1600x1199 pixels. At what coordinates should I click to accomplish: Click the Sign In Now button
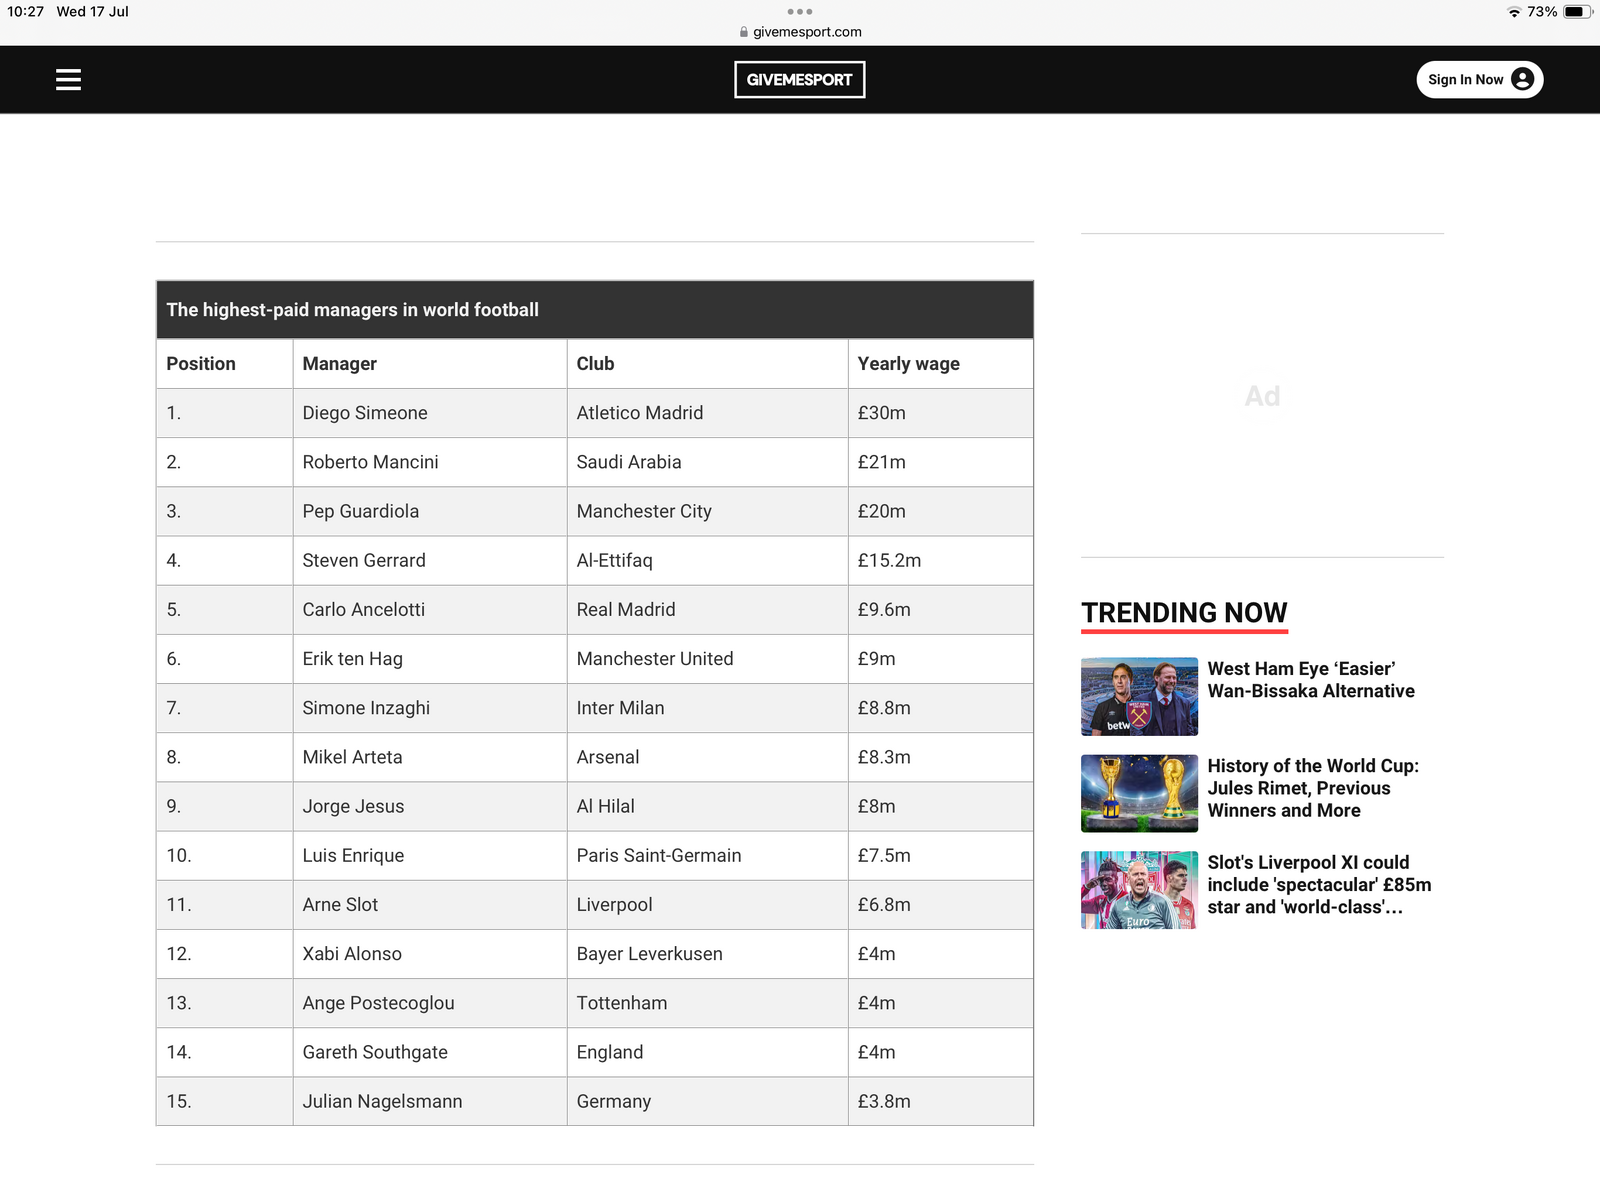pos(1466,80)
